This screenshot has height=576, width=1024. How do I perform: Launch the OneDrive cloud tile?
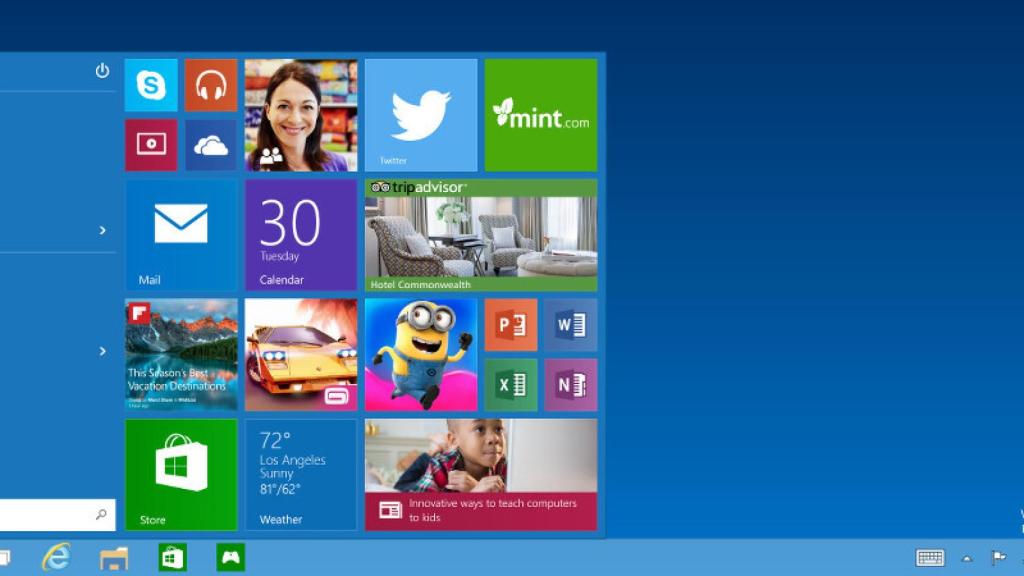(x=210, y=145)
